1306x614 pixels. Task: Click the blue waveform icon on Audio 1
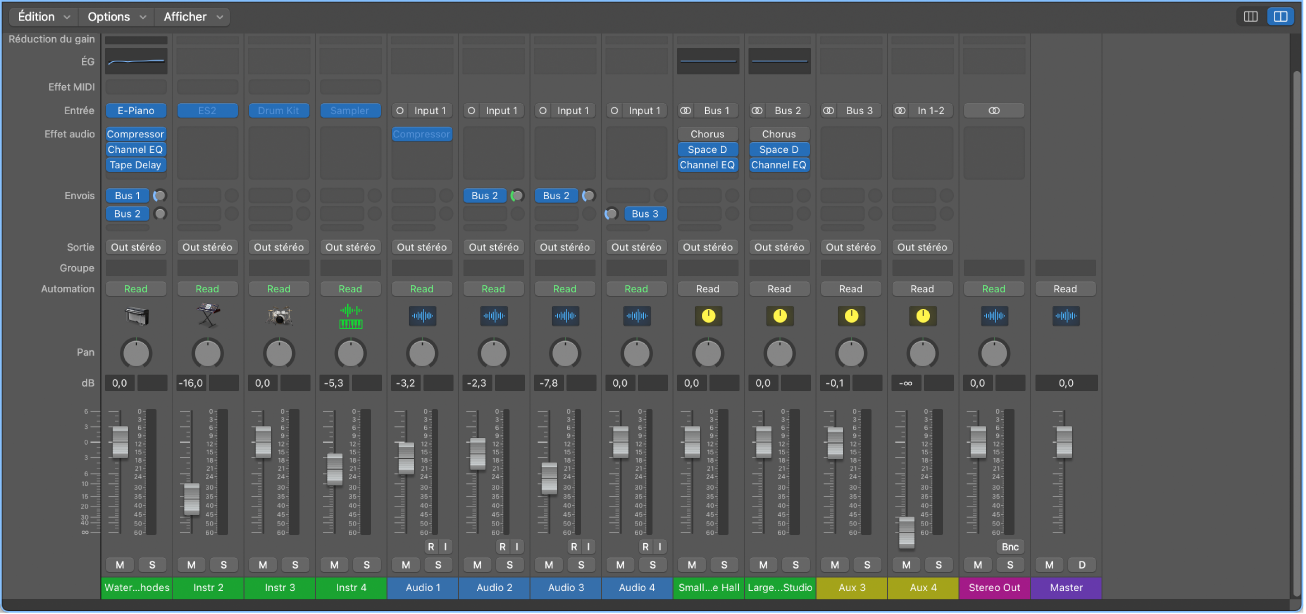[x=422, y=315]
